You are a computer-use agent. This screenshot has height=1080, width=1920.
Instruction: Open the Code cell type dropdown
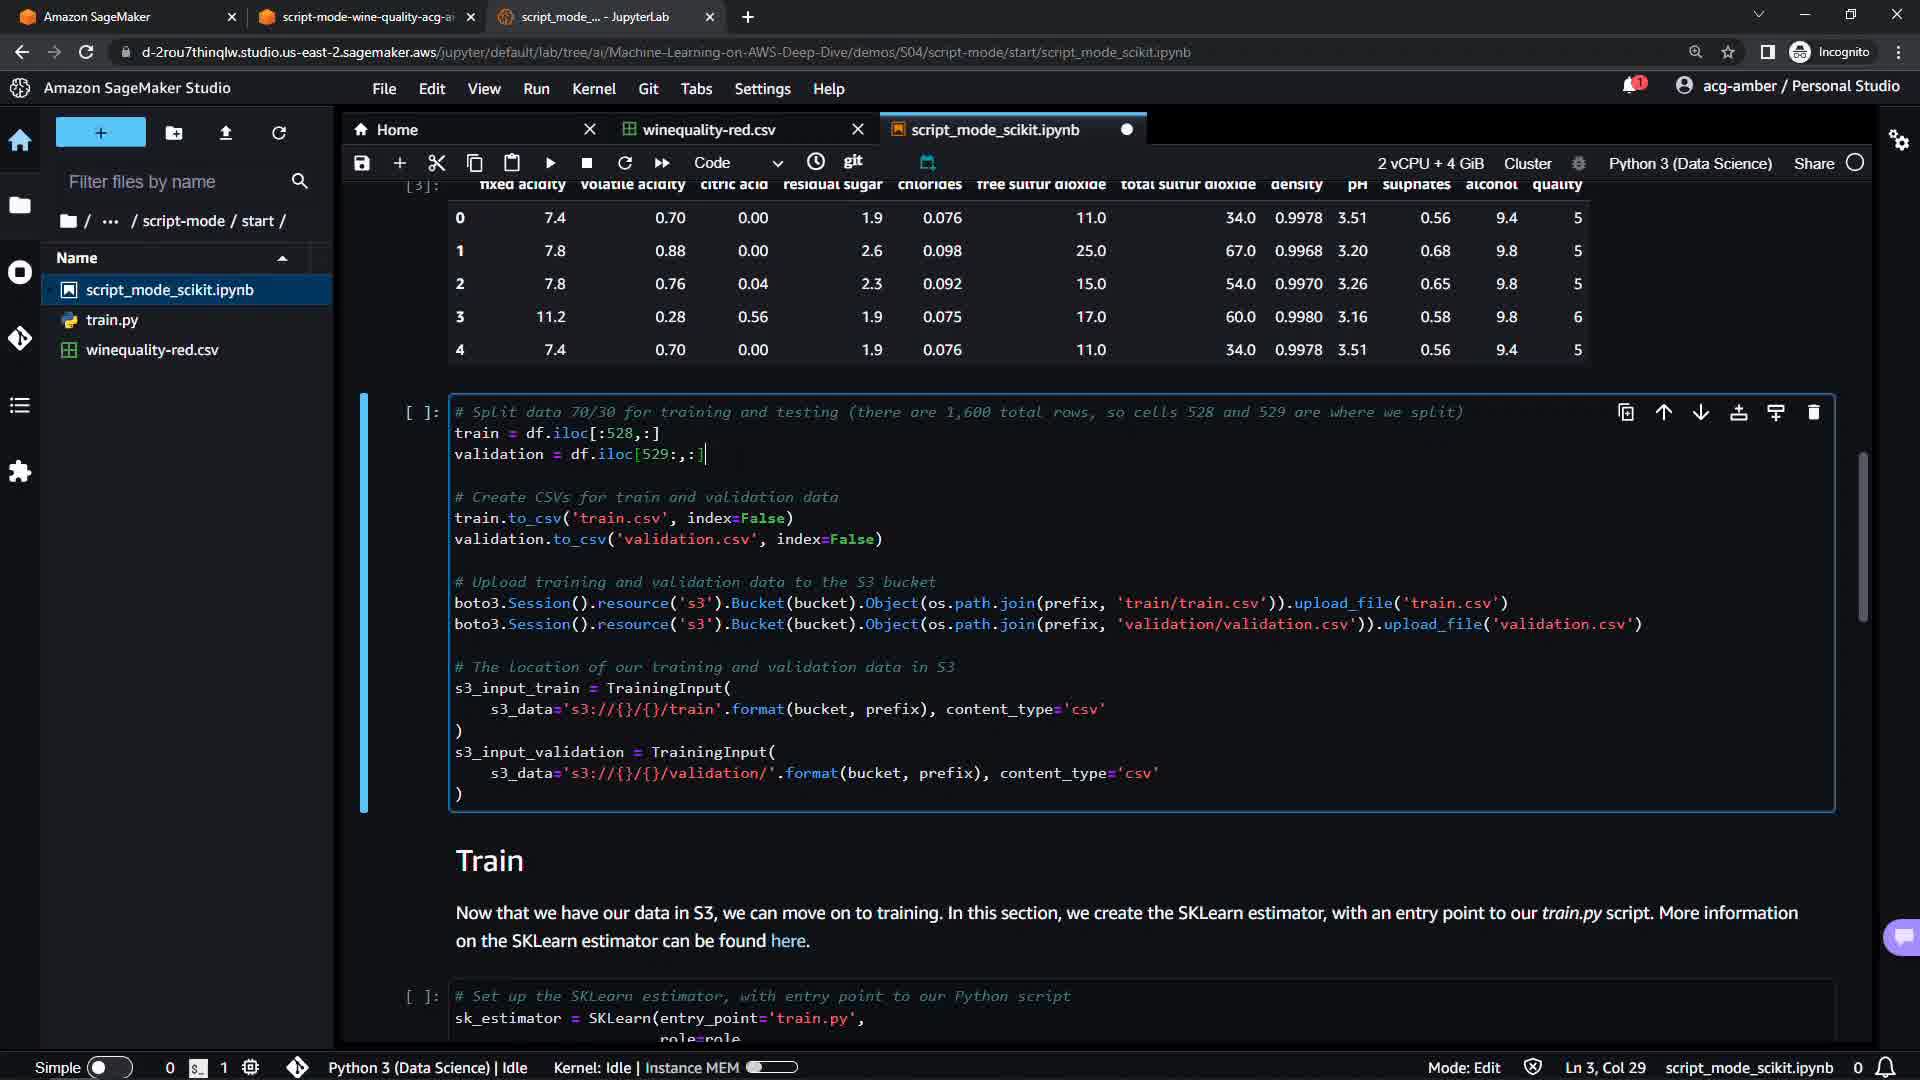pos(737,163)
